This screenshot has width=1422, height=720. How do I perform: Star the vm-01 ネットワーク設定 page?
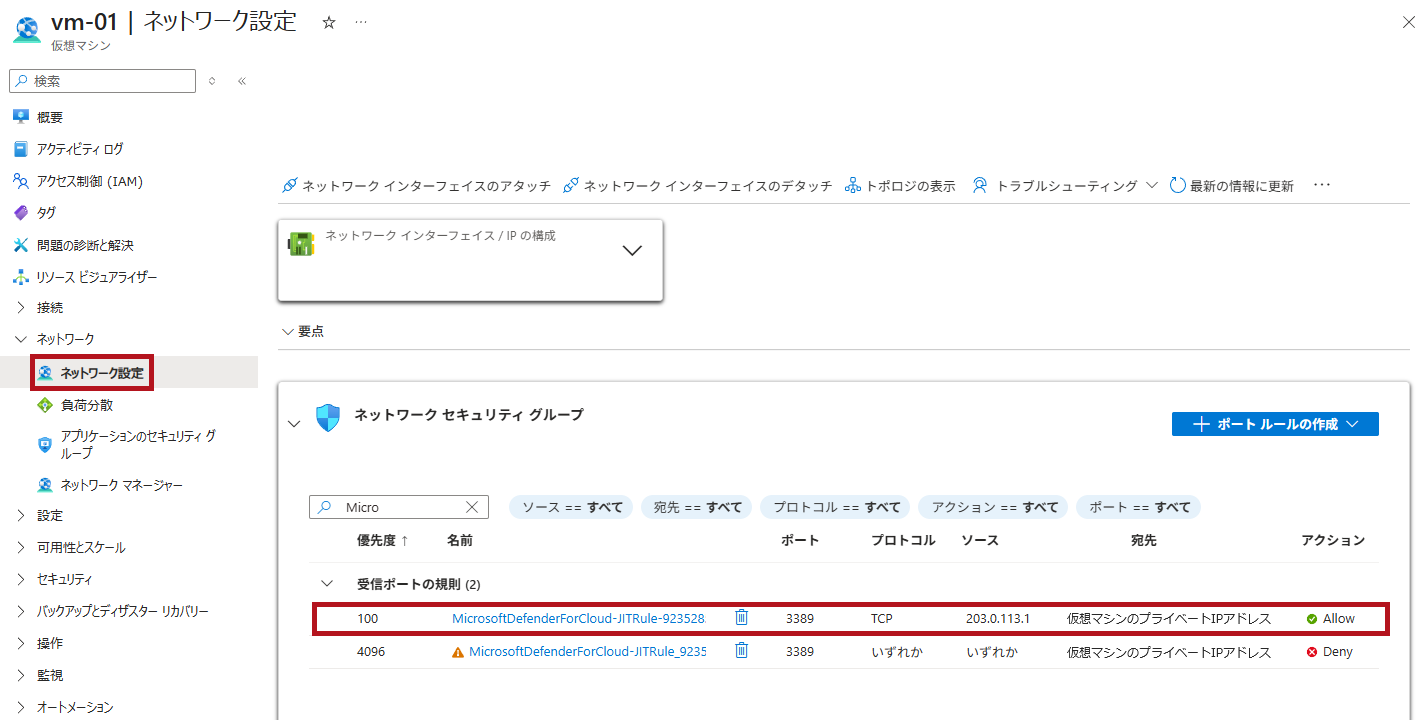point(328,20)
